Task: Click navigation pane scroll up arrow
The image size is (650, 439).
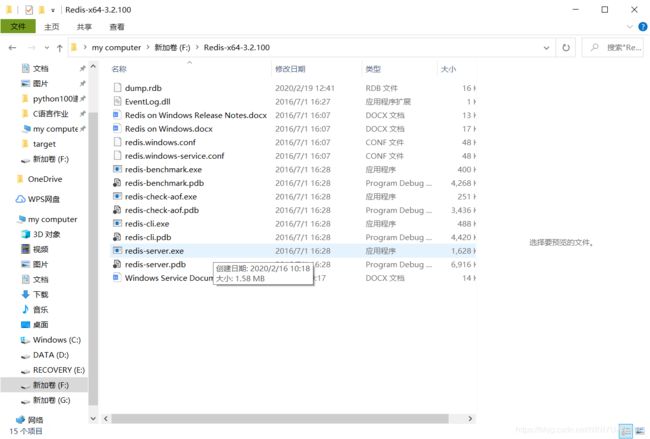Action: tap(93, 67)
